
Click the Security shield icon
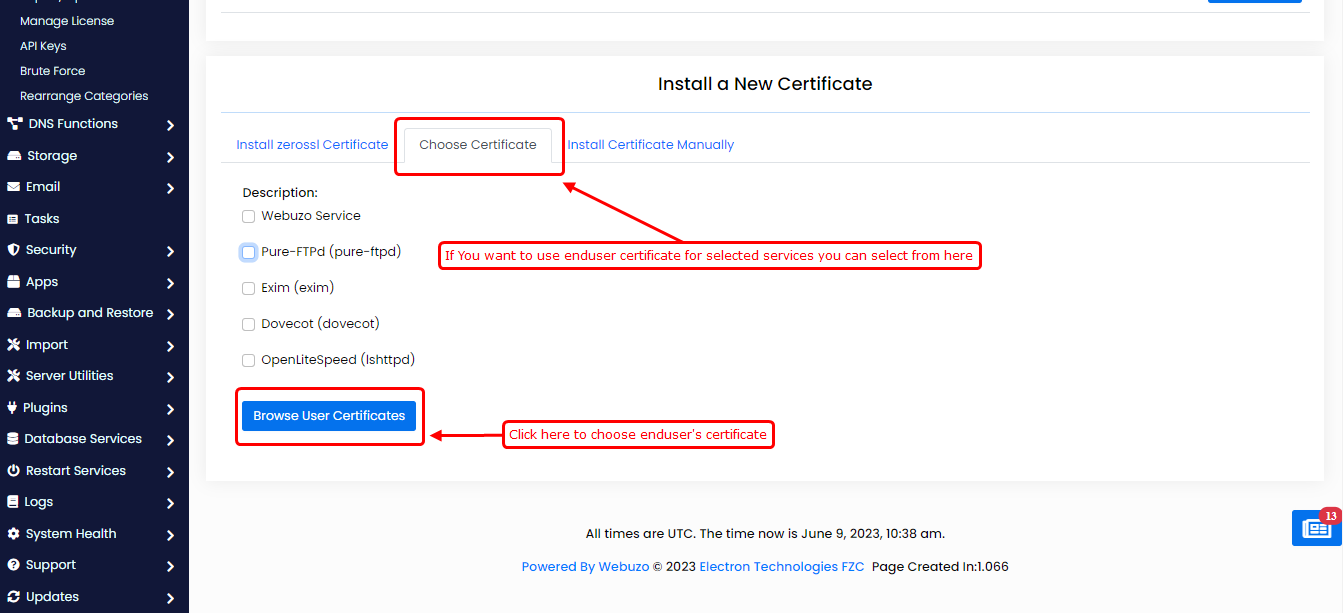coord(13,250)
